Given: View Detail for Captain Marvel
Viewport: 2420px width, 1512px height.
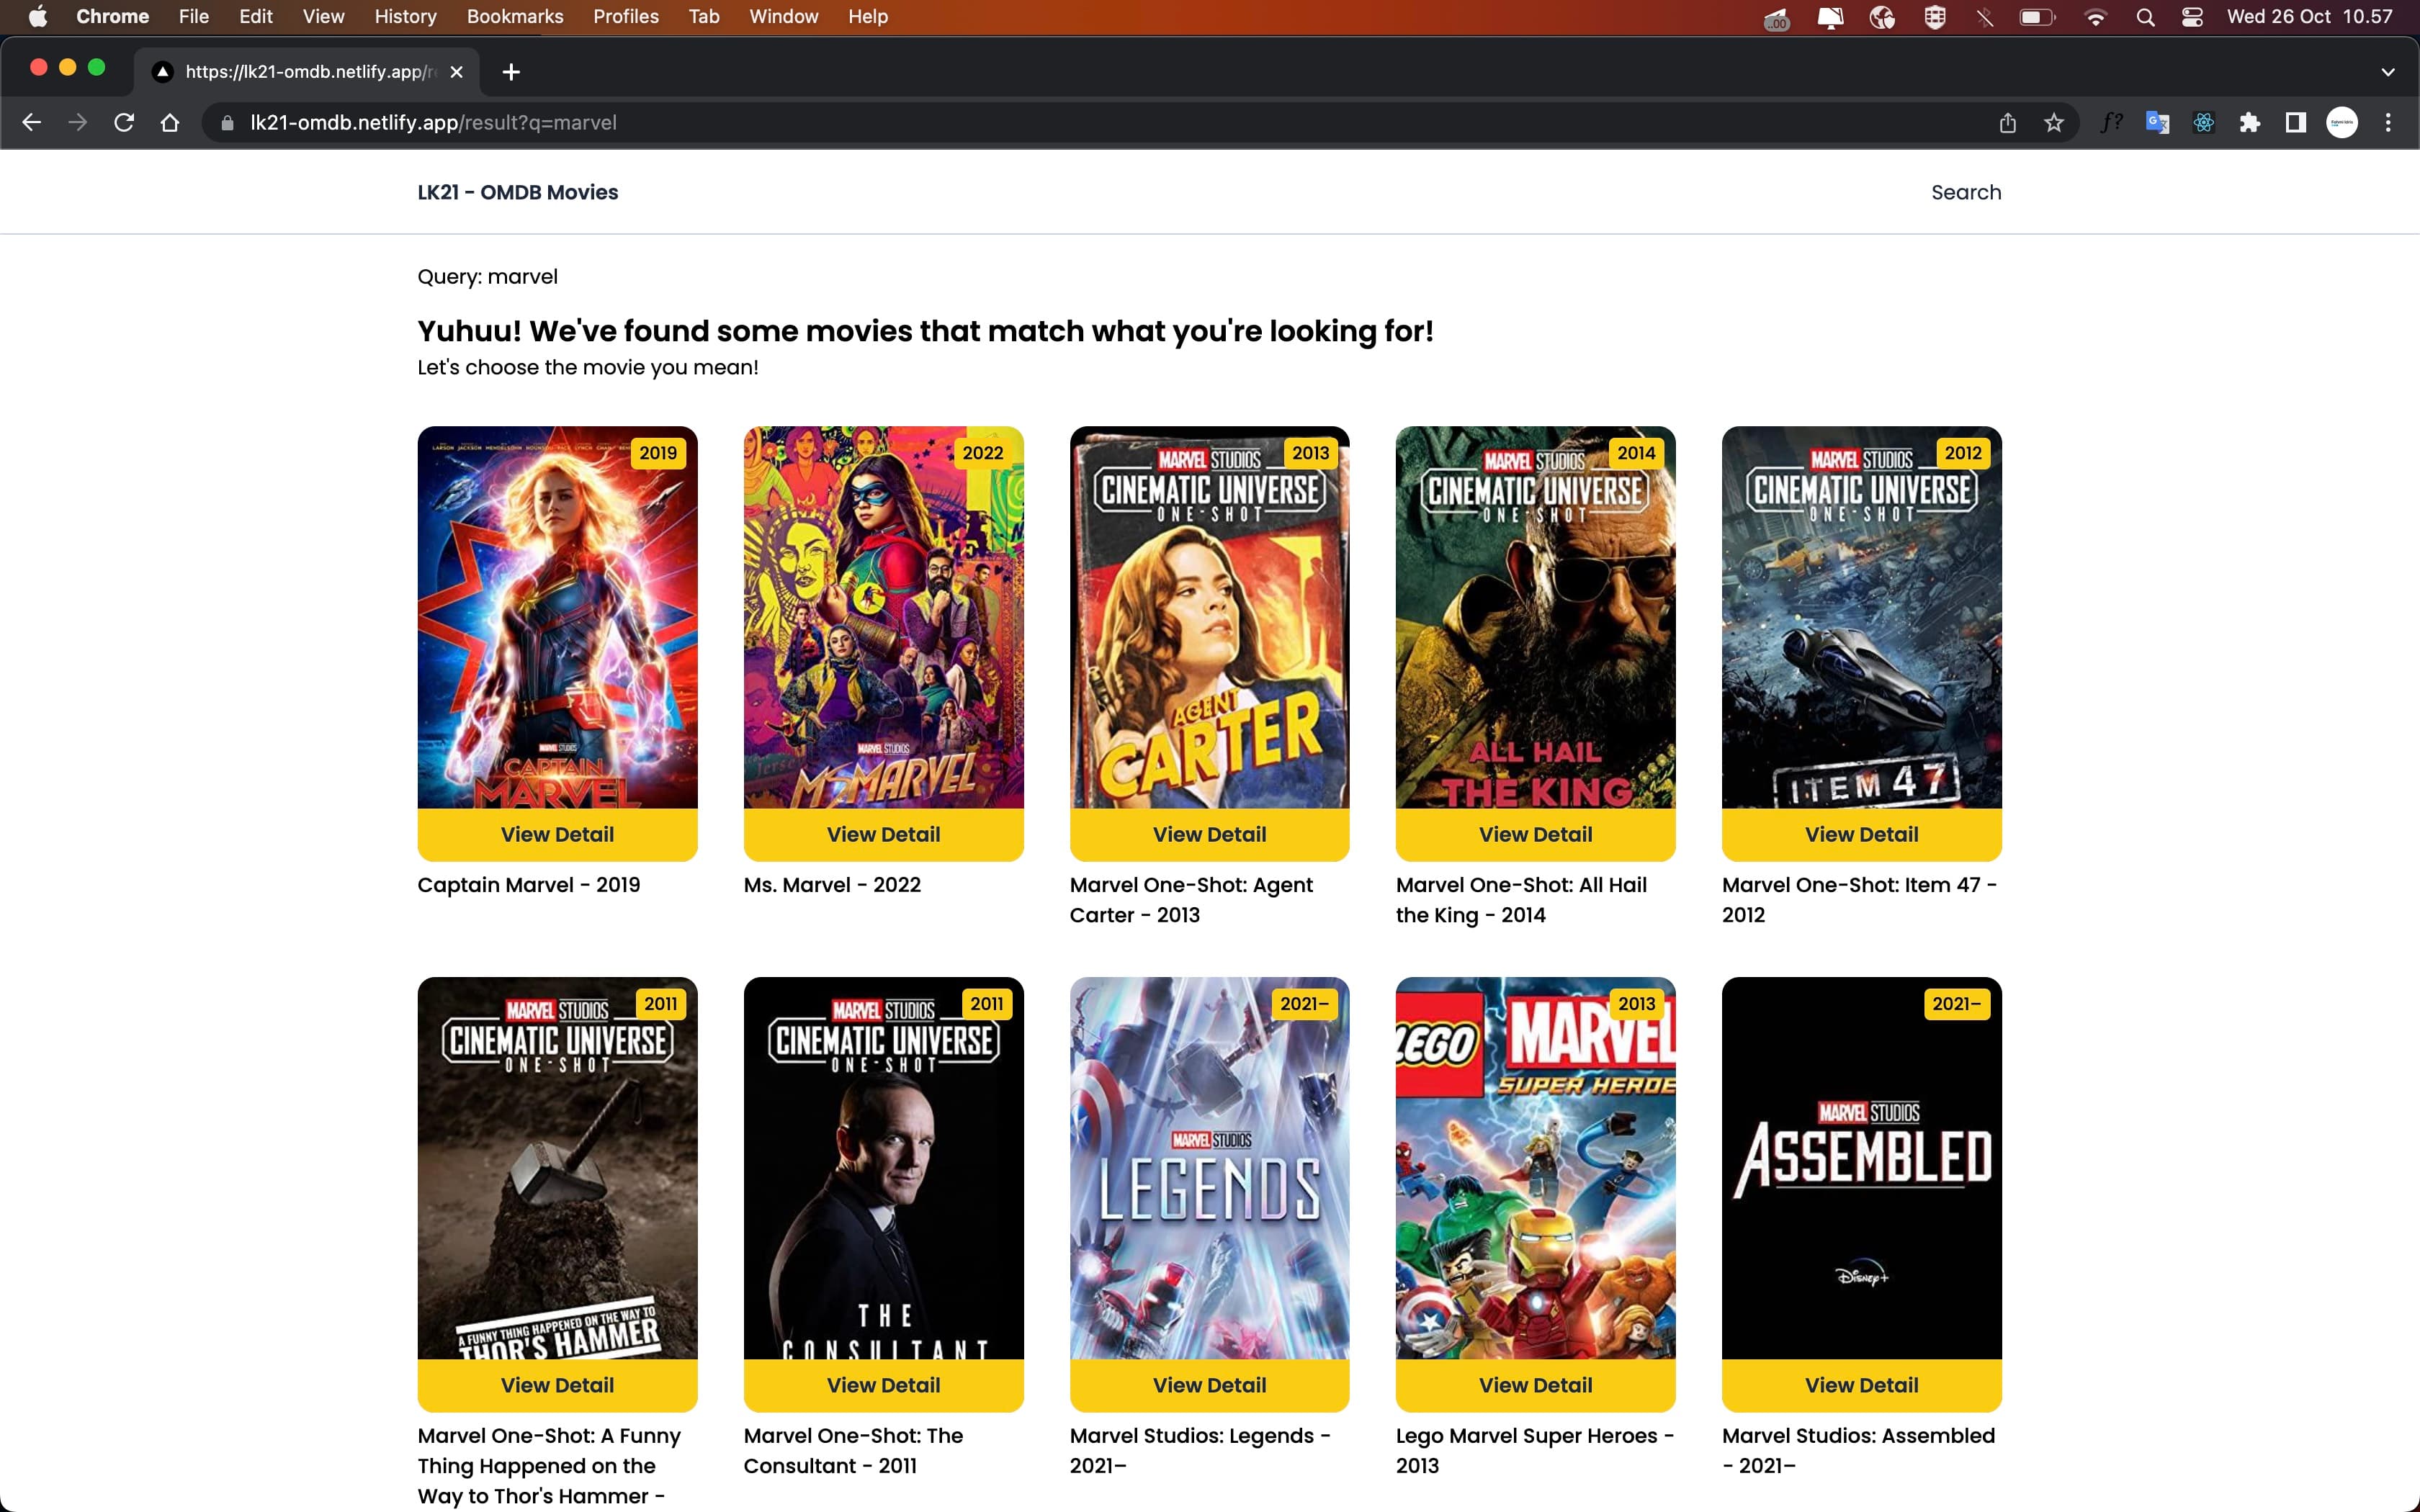Looking at the screenshot, I should click(557, 834).
